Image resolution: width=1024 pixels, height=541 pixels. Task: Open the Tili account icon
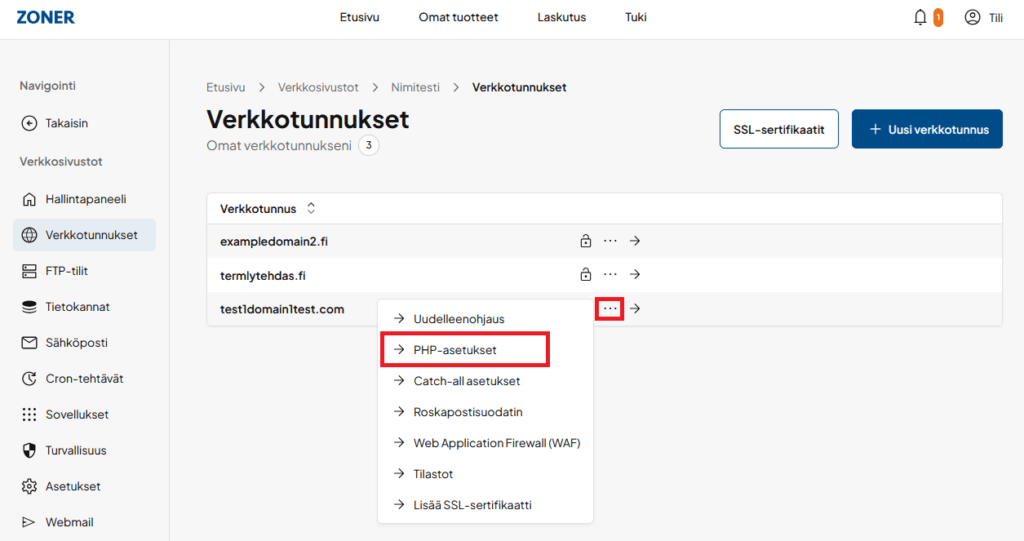pyautogui.click(x=972, y=17)
